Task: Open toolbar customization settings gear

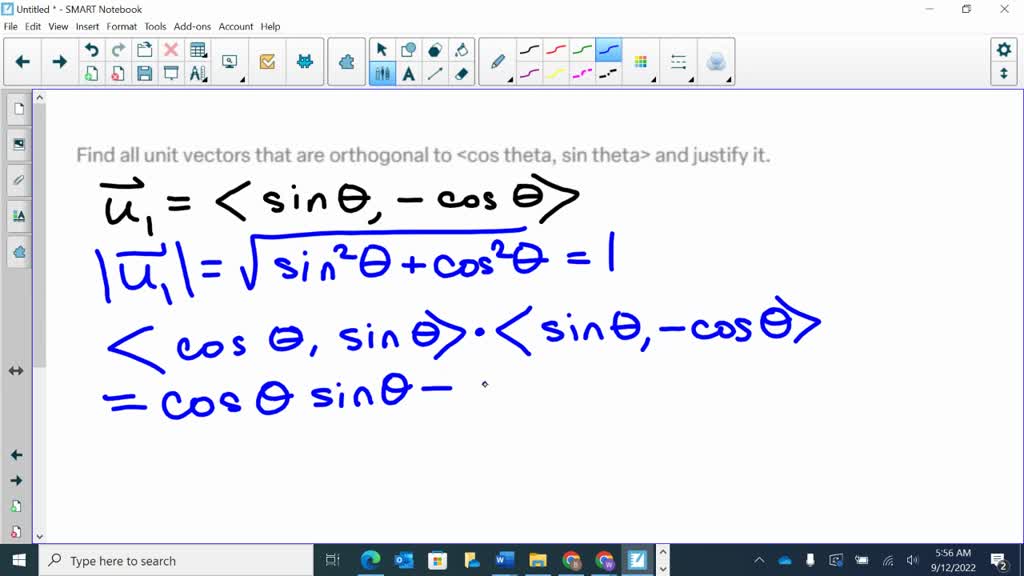Action: pyautogui.click(x=1005, y=48)
